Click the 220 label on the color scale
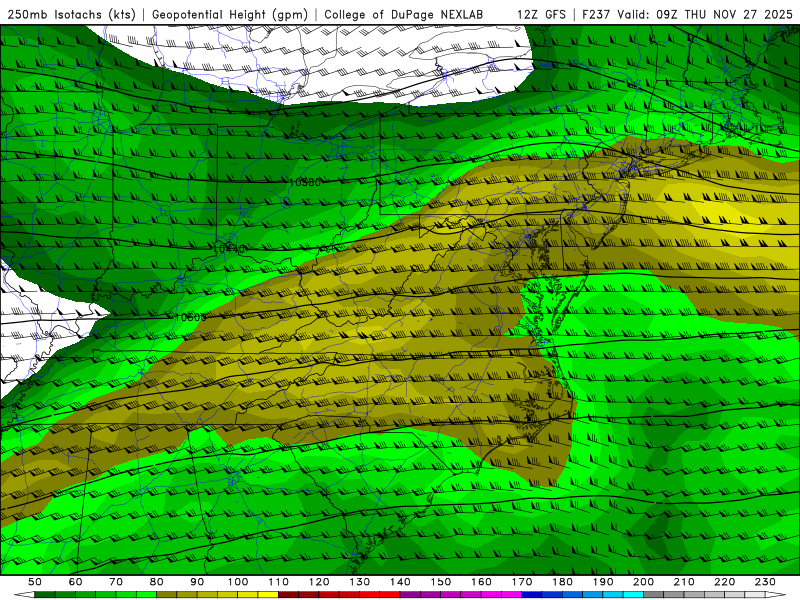The height and width of the screenshot is (600, 800). click(x=725, y=582)
